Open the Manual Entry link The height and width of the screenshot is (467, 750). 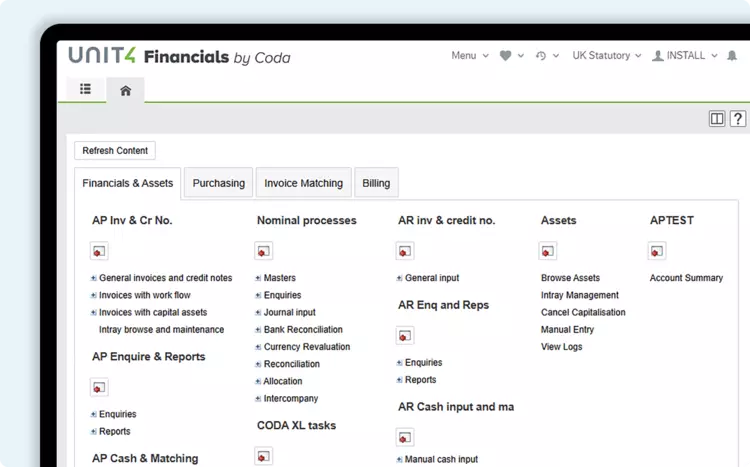click(x=567, y=330)
